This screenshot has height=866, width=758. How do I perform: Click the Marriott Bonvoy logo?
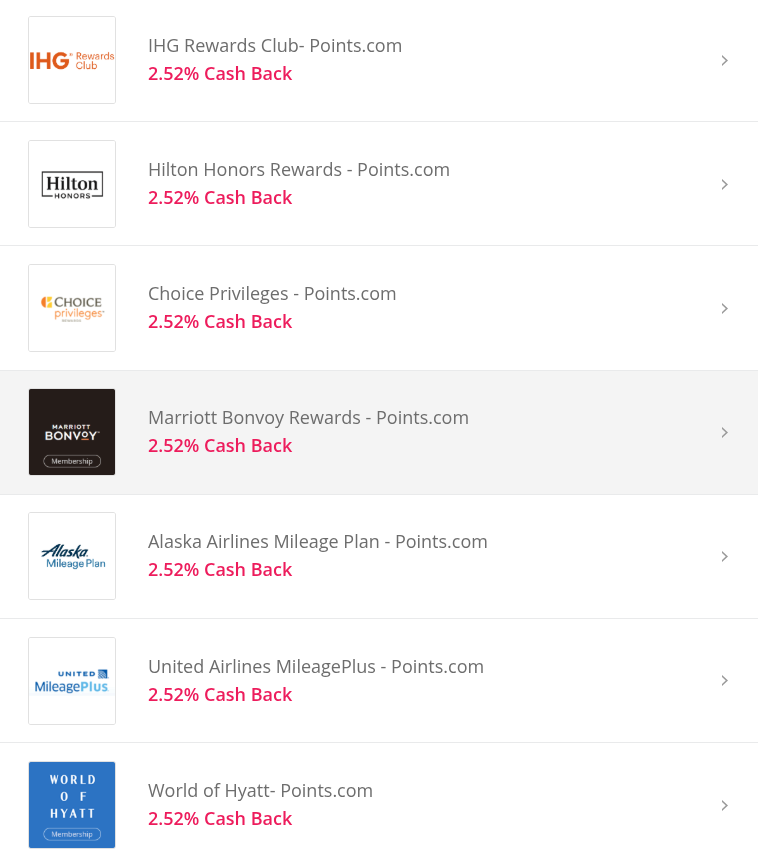pos(72,432)
